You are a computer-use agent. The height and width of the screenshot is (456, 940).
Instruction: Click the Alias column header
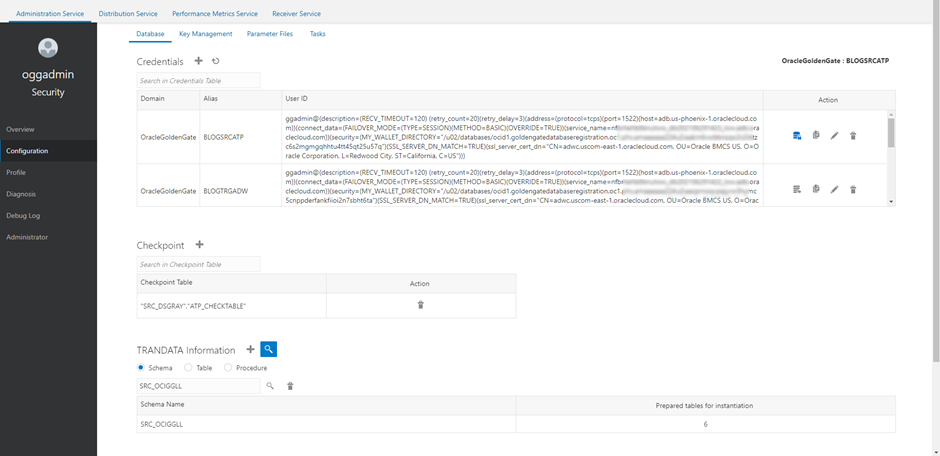(240, 100)
